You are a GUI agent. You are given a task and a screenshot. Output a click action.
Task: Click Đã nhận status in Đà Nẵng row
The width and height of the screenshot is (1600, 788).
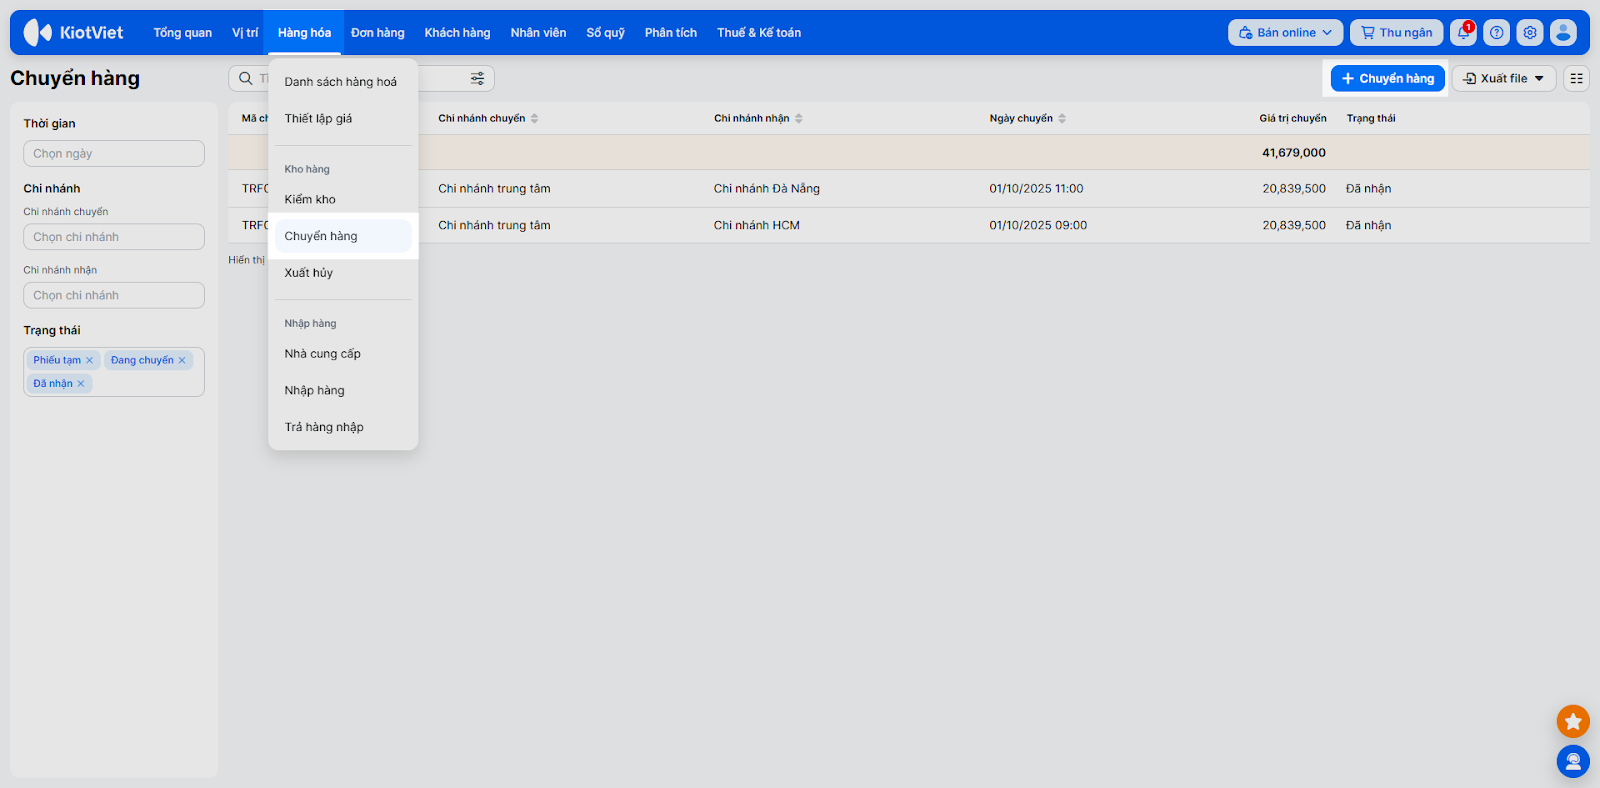pyautogui.click(x=1369, y=189)
